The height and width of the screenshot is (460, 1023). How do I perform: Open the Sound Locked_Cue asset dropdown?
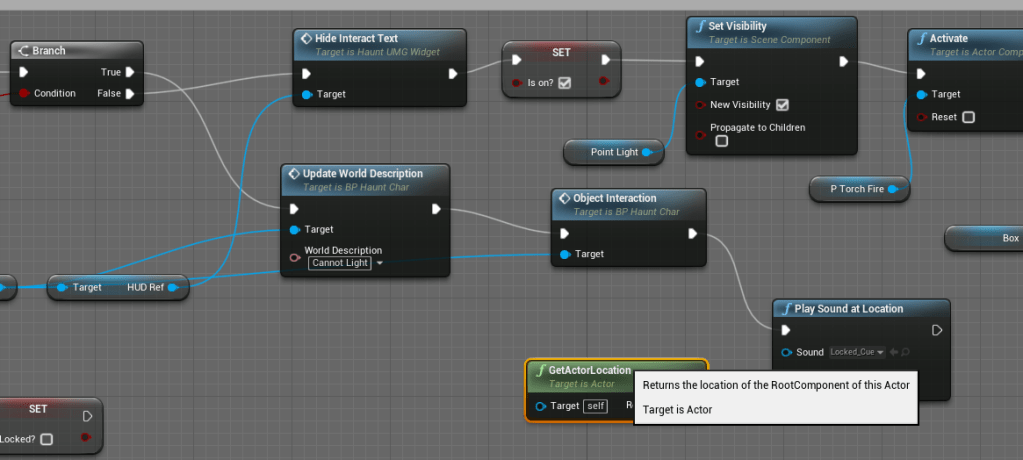(857, 352)
